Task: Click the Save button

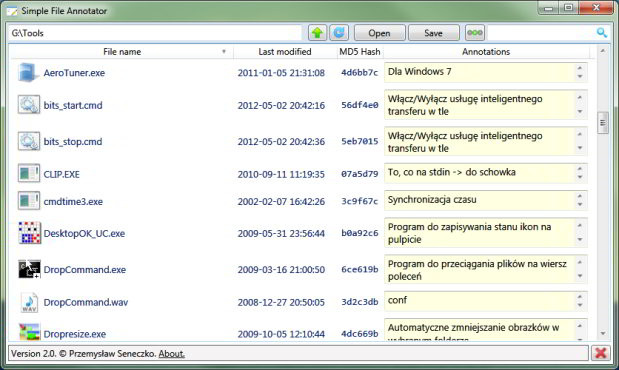Action: pos(433,33)
